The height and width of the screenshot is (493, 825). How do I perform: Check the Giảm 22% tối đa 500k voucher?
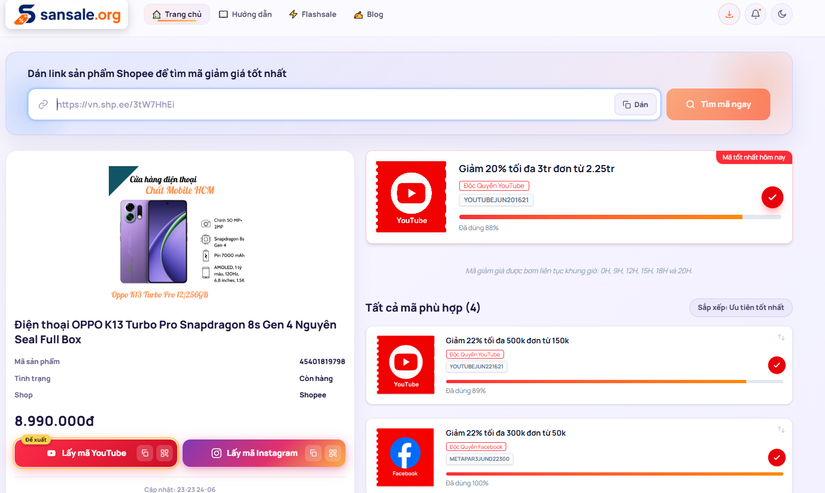[777, 365]
